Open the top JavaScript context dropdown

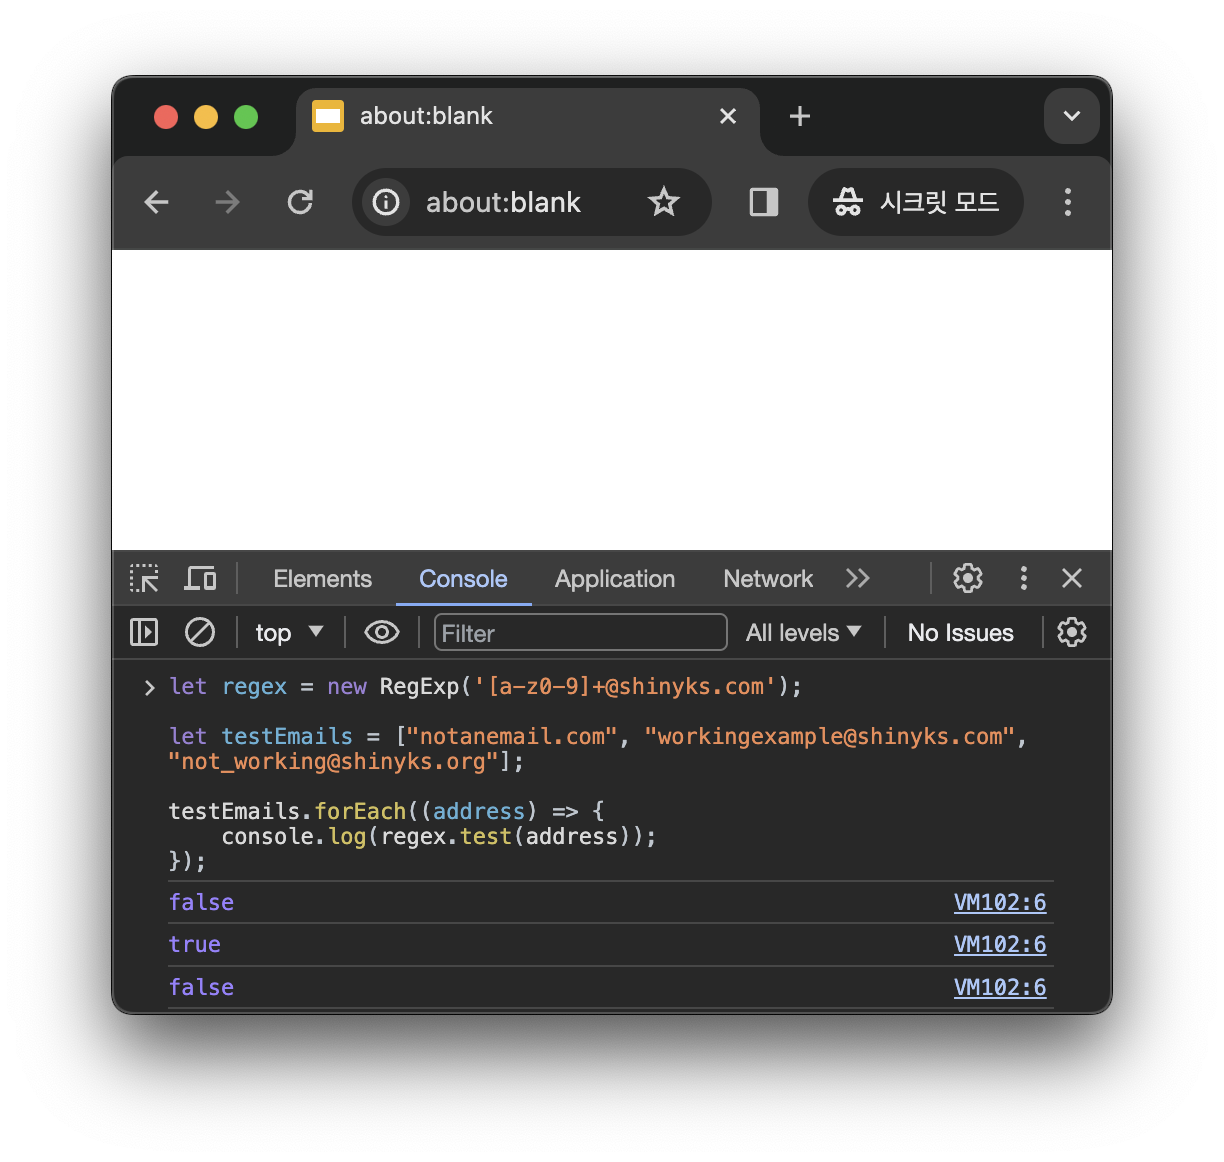tap(289, 632)
